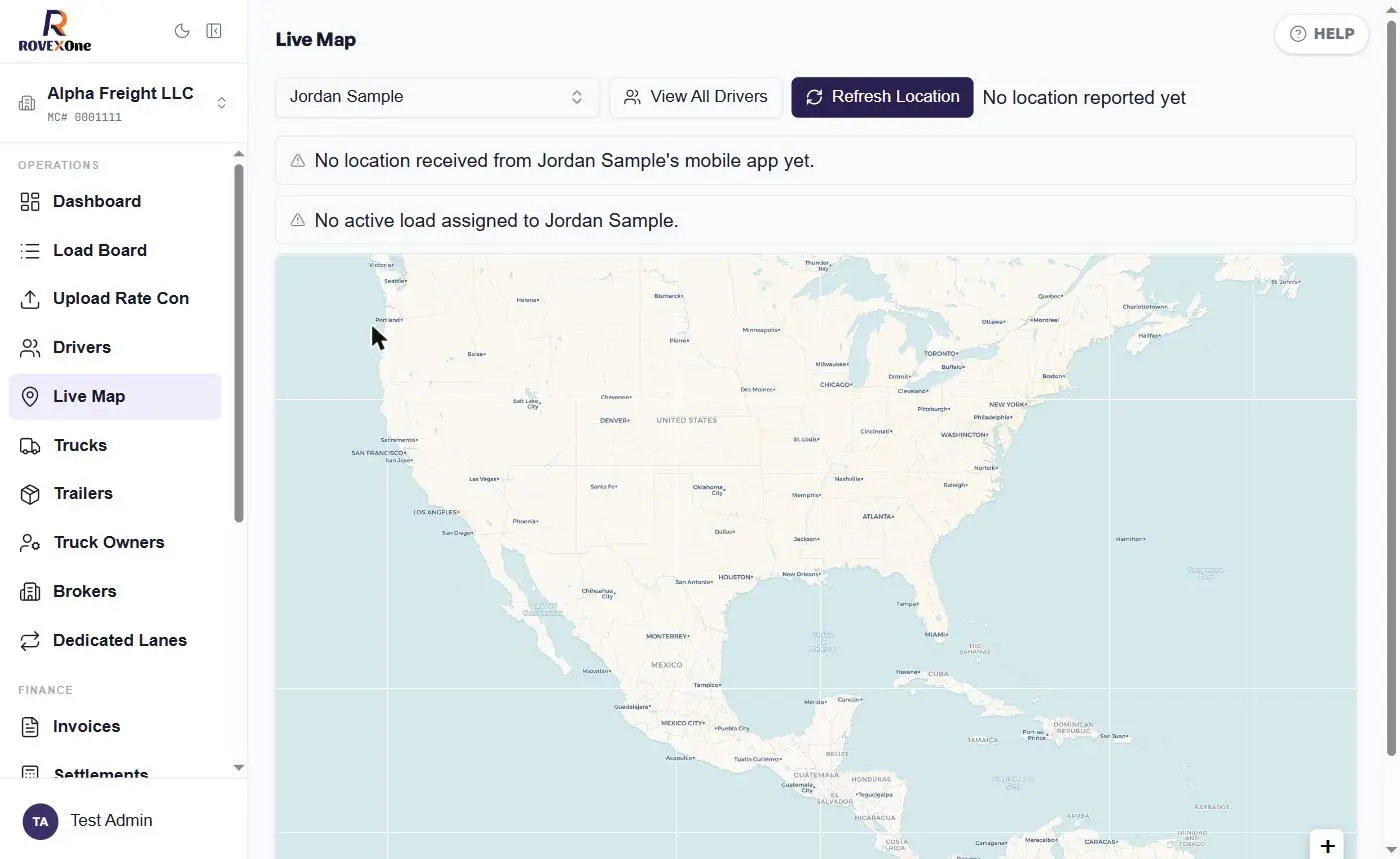
Task: Click the TA avatar circle
Action: point(40,821)
